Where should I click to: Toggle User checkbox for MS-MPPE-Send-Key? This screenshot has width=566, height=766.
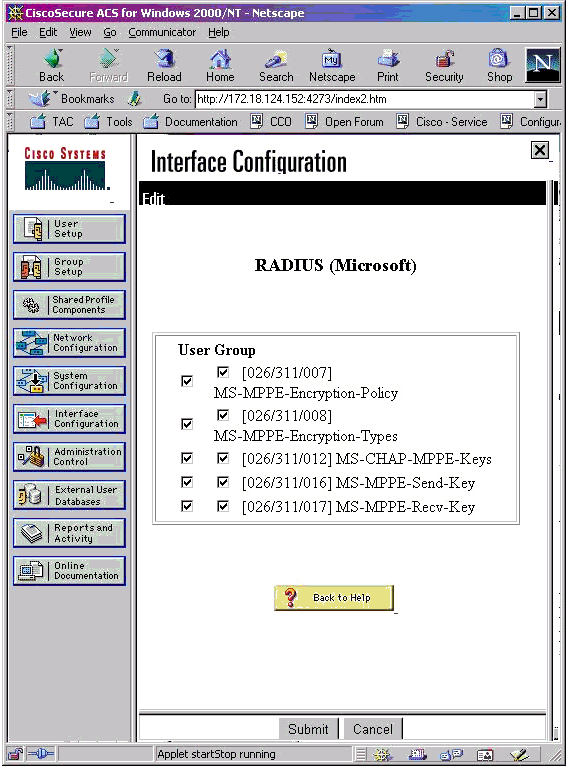[187, 482]
